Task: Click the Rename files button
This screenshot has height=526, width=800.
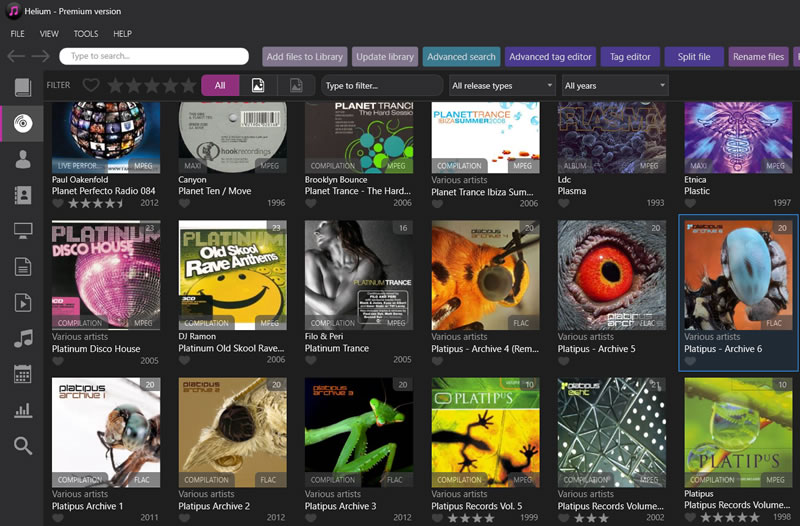Action: 758,57
